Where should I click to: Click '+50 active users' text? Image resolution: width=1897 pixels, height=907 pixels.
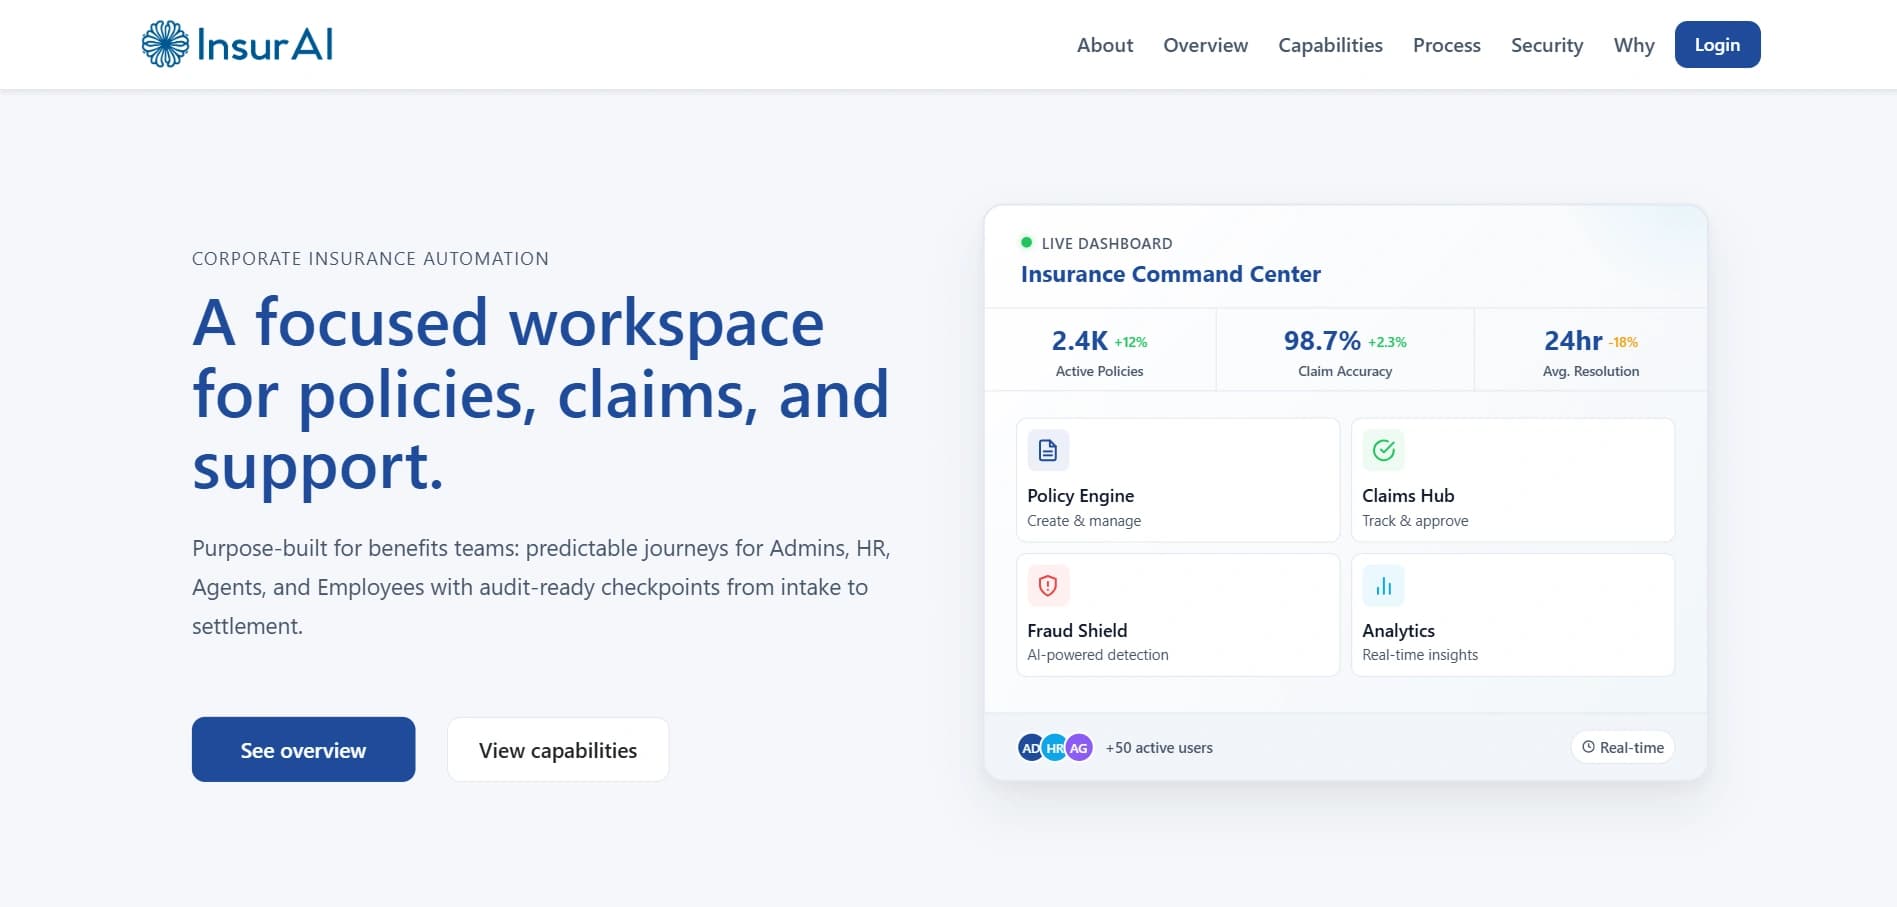point(1159,748)
